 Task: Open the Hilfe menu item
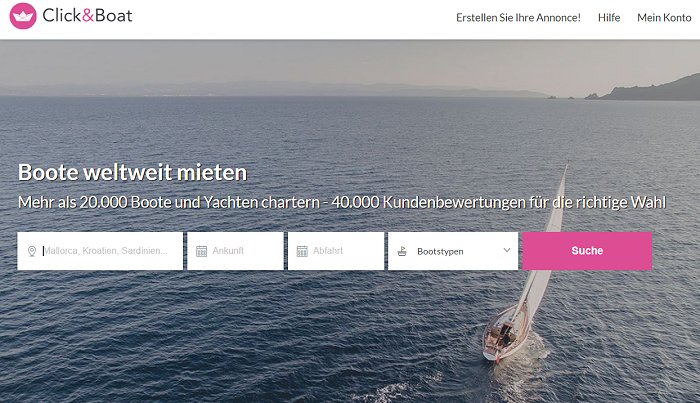[x=609, y=17]
